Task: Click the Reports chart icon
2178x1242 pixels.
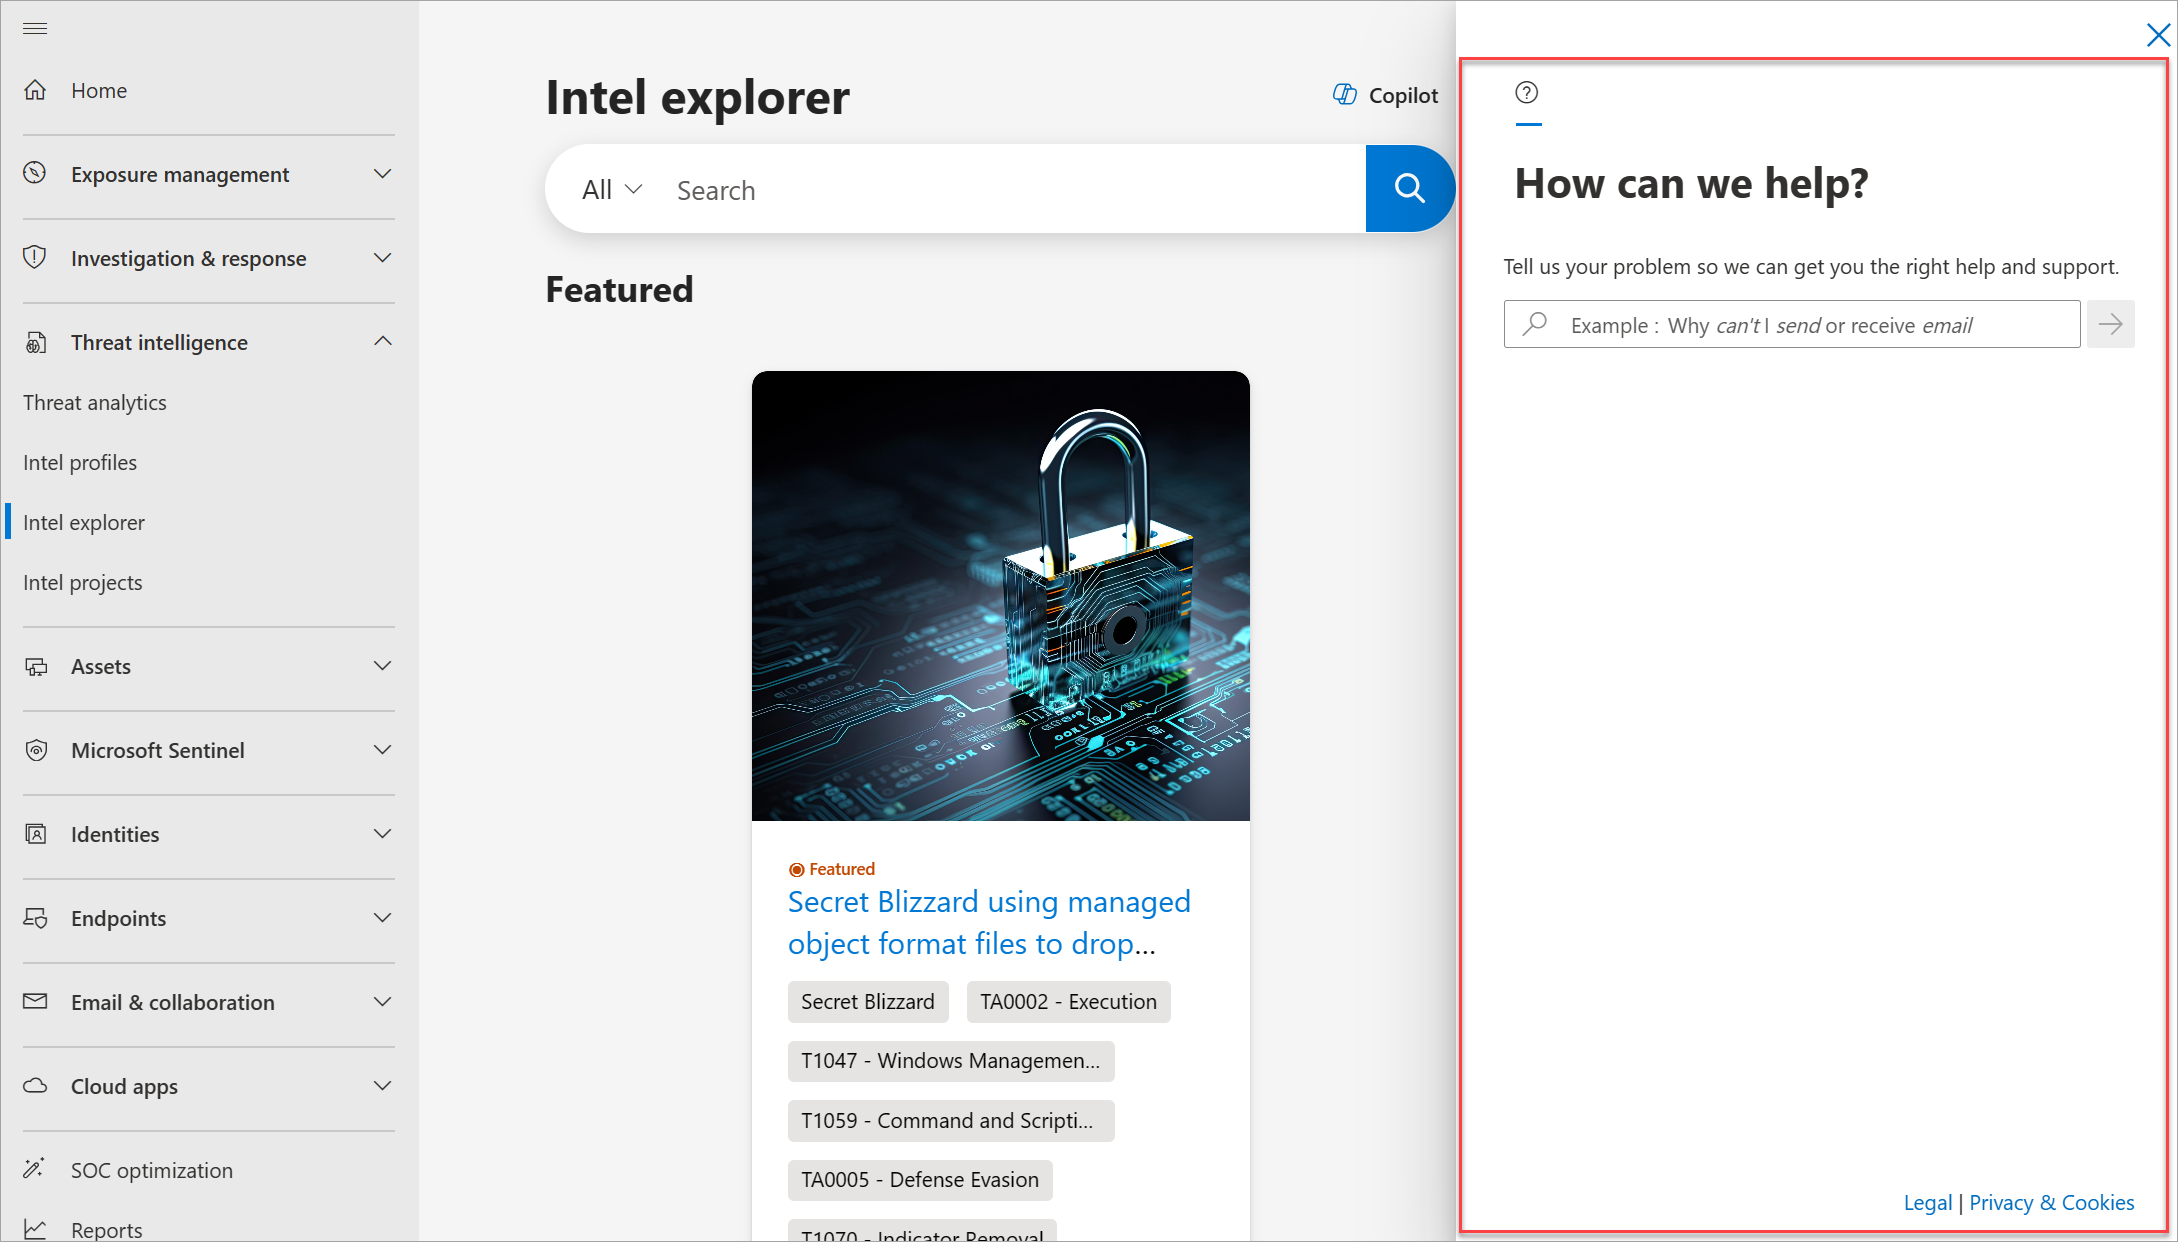Action: click(35, 1229)
